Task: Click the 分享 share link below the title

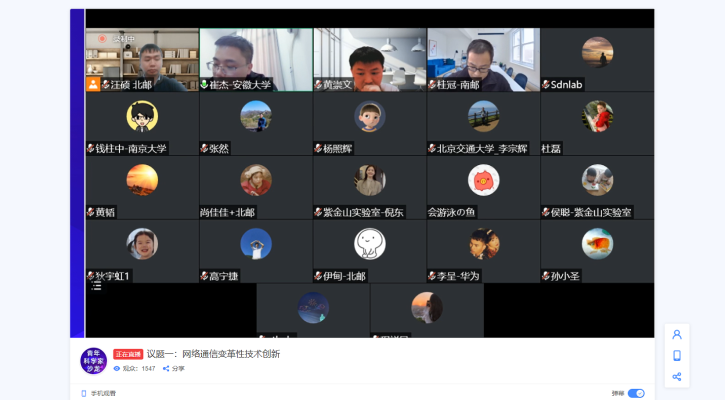Action: pos(174,369)
